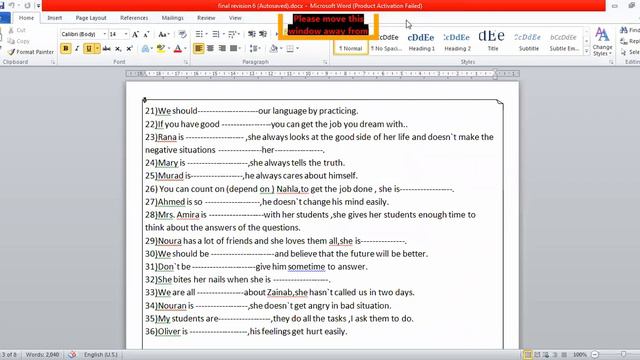Customize Quick Access Toolbar dropdown
The image size is (640, 360).
coord(38,6)
